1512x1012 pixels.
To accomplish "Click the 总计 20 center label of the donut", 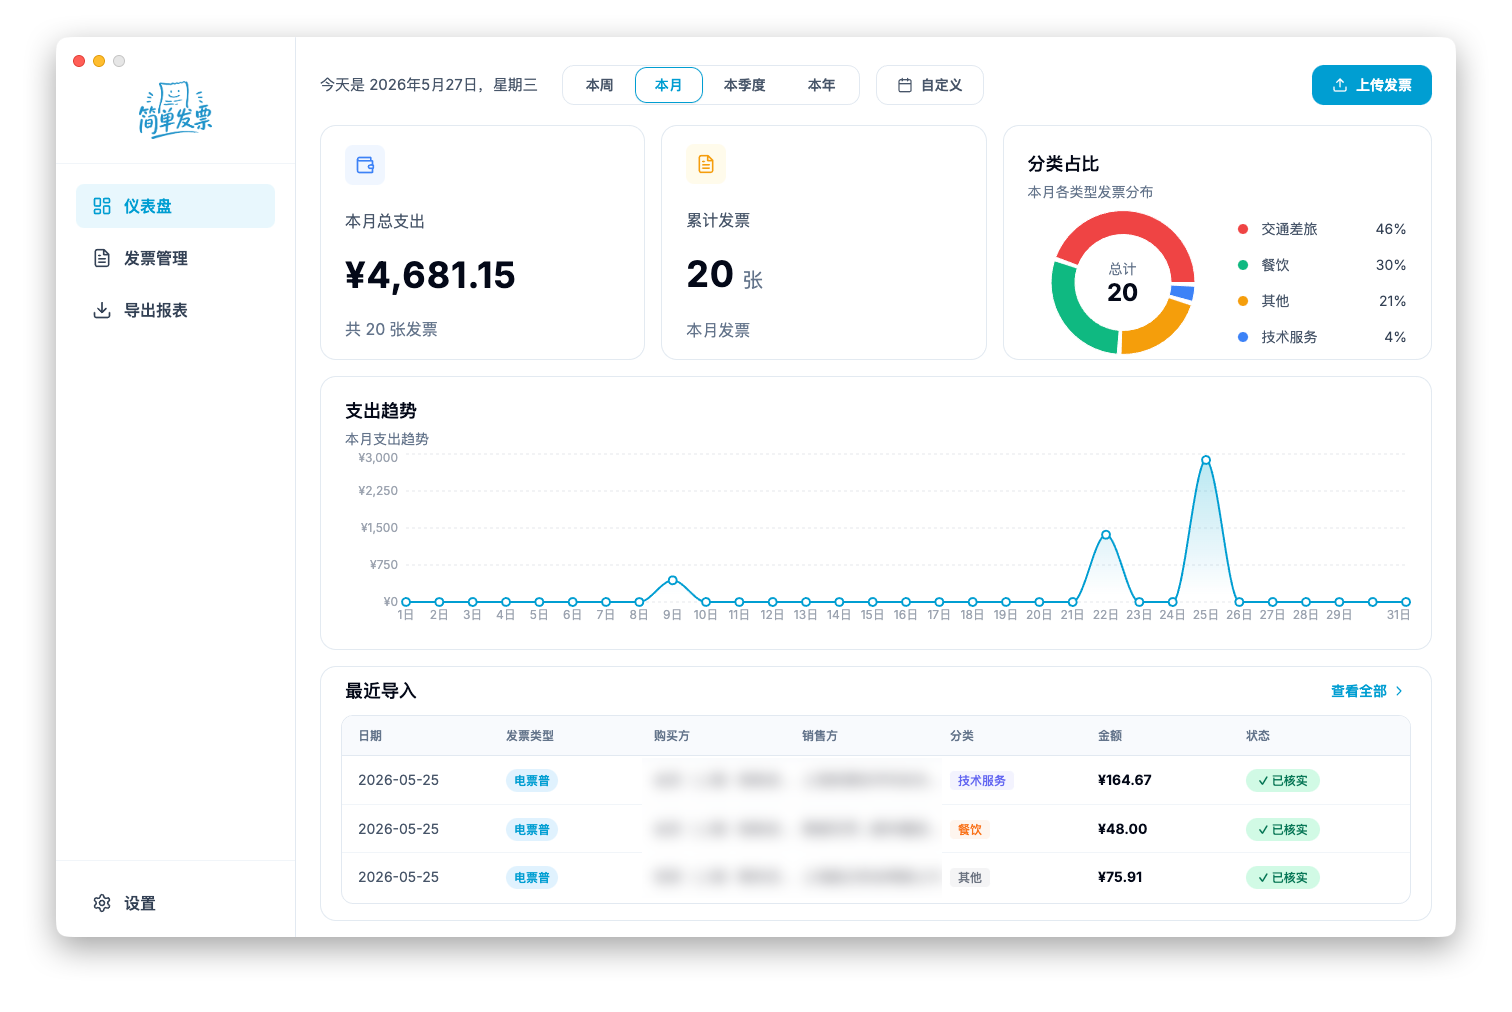I will click(1123, 284).
